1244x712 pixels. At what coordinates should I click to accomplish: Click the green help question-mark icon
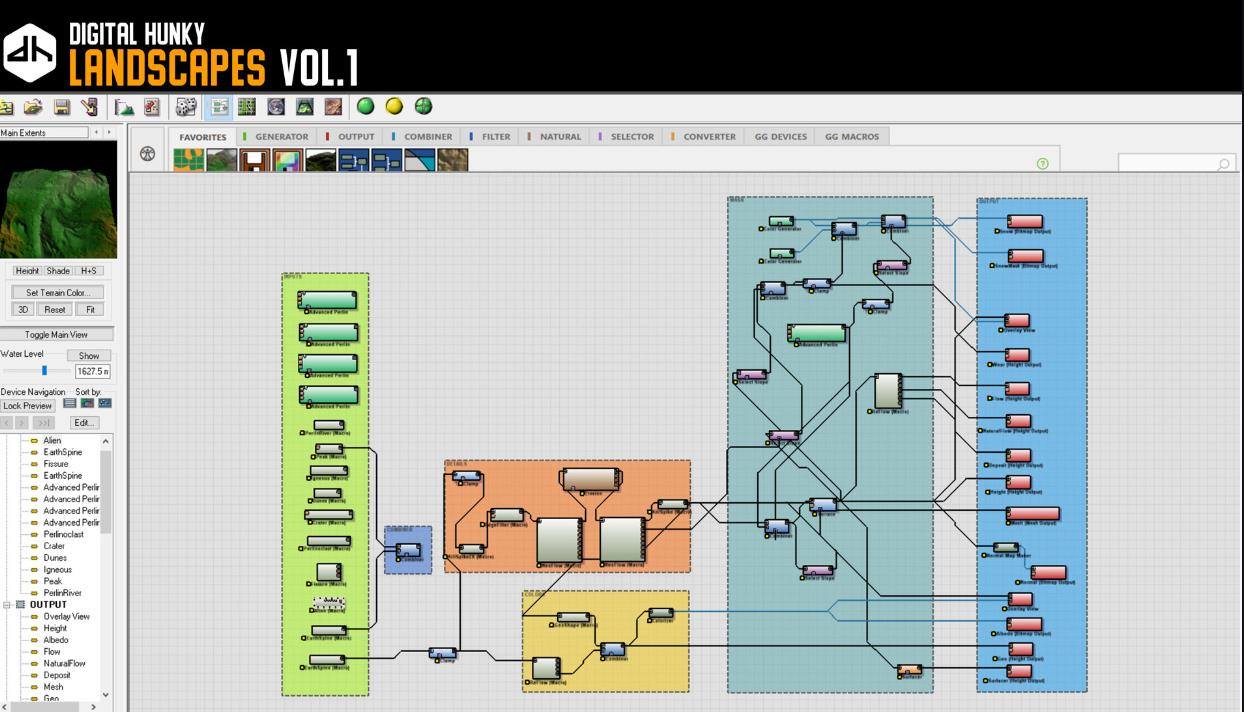[x=1043, y=163]
